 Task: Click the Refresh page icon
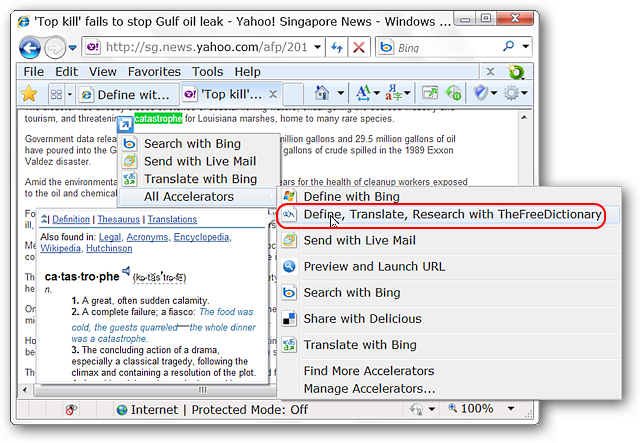click(x=337, y=47)
